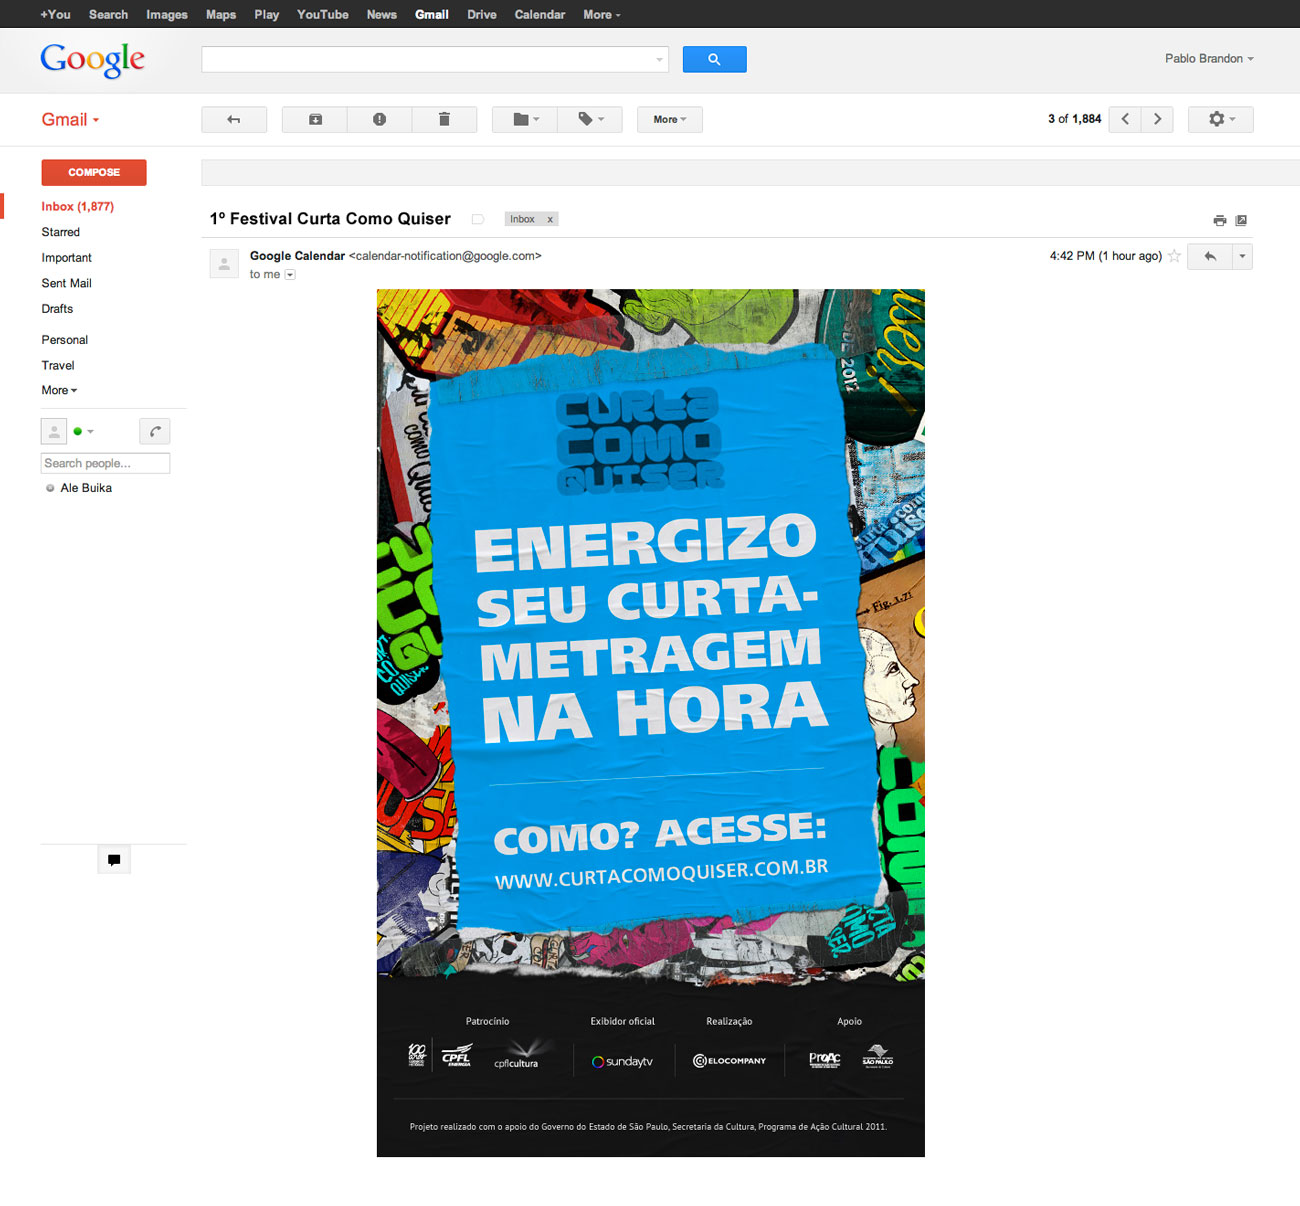Open chat with Ale Buika
Image resolution: width=1300 pixels, height=1206 pixels.
pos(86,488)
